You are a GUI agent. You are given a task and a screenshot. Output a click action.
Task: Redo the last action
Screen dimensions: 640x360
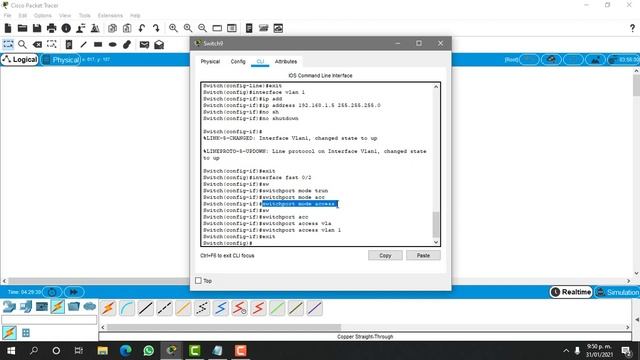(x=156, y=28)
